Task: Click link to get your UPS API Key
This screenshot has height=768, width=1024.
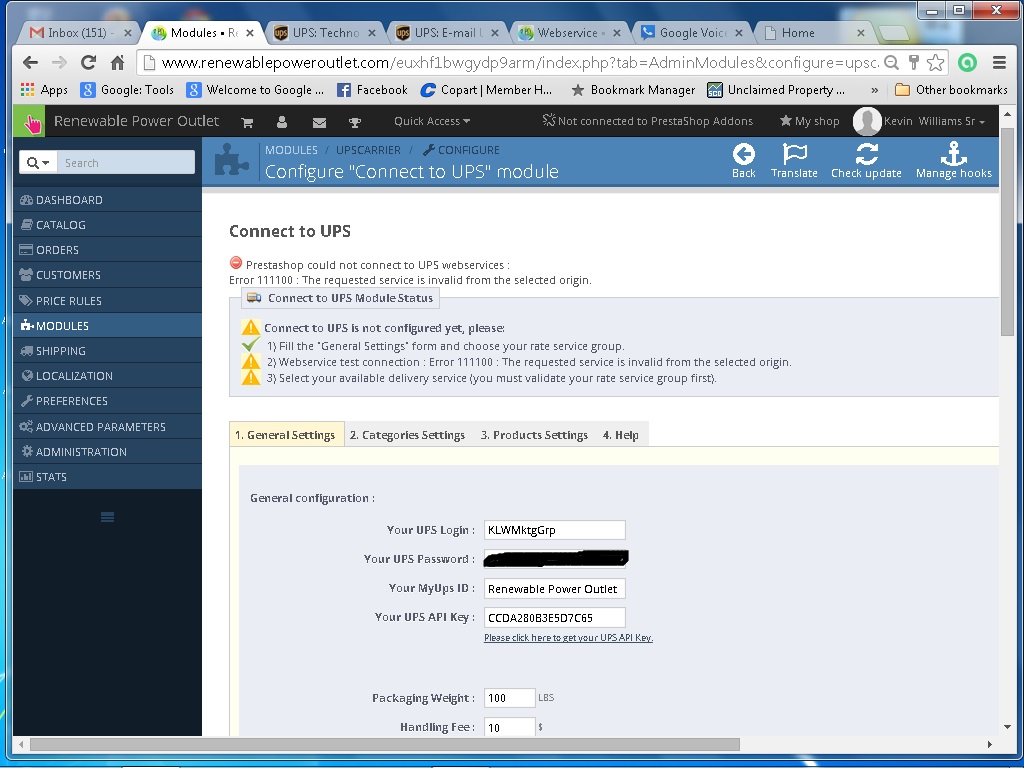Action: 568,637
